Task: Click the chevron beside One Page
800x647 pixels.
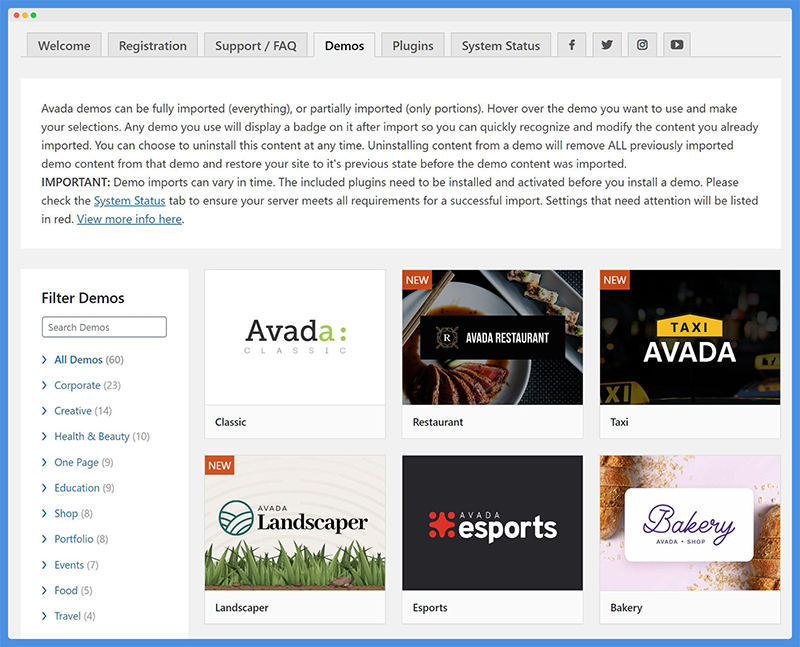Action: point(44,462)
